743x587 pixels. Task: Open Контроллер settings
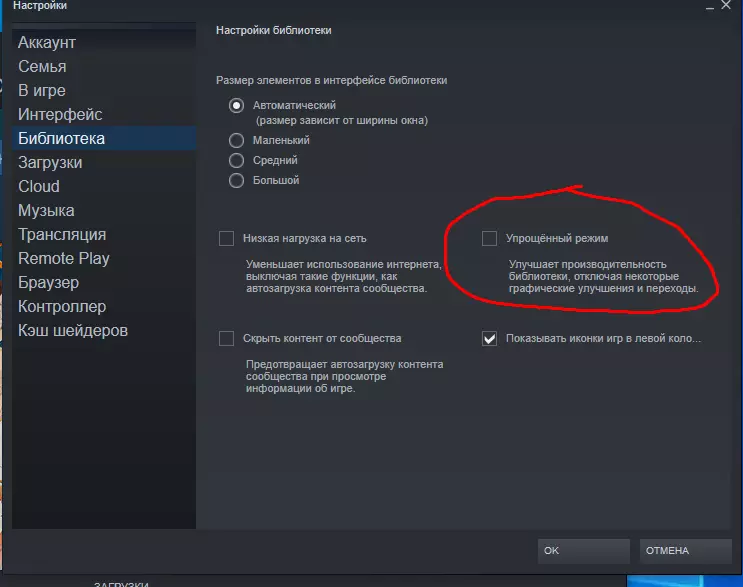coord(104,307)
